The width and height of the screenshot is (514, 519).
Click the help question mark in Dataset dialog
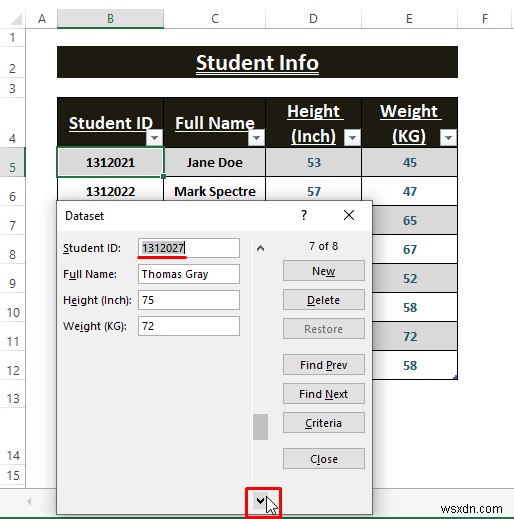click(x=304, y=215)
